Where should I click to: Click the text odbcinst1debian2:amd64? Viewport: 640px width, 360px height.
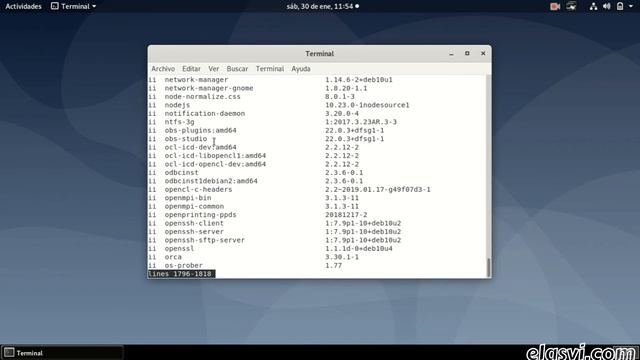click(211, 181)
